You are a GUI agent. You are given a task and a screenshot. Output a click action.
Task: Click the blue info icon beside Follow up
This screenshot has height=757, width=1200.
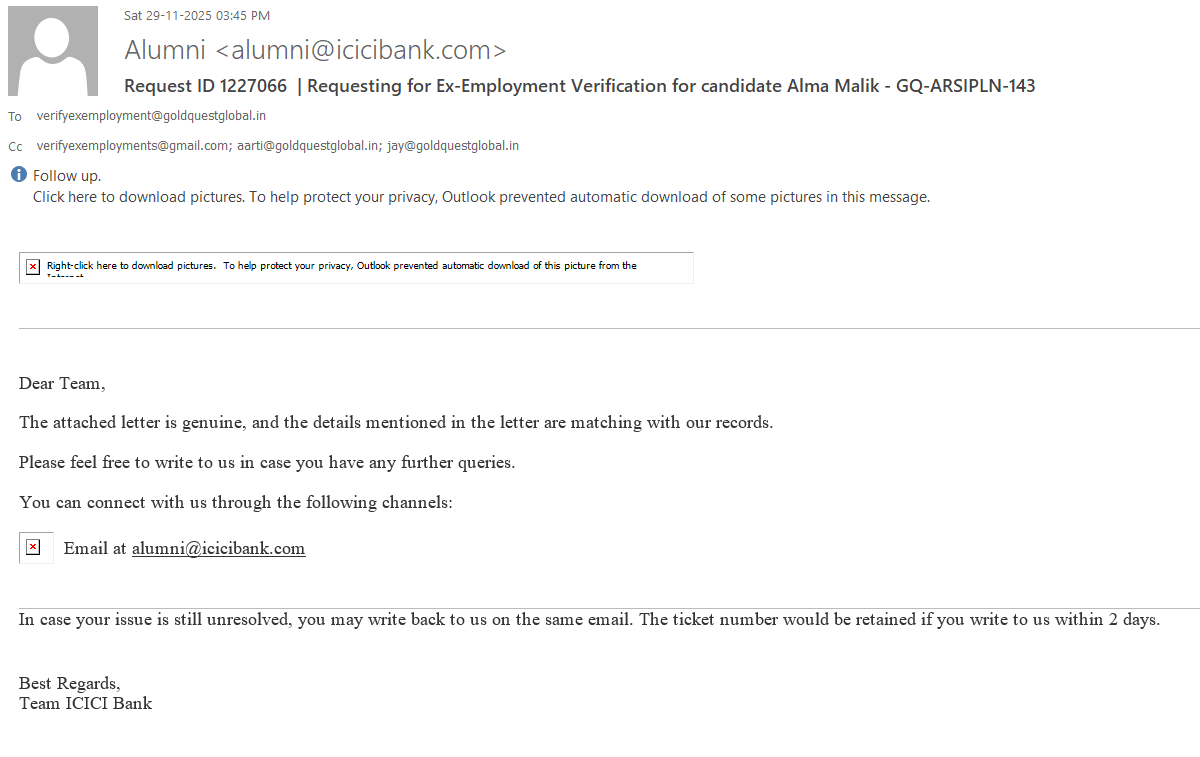(19, 175)
